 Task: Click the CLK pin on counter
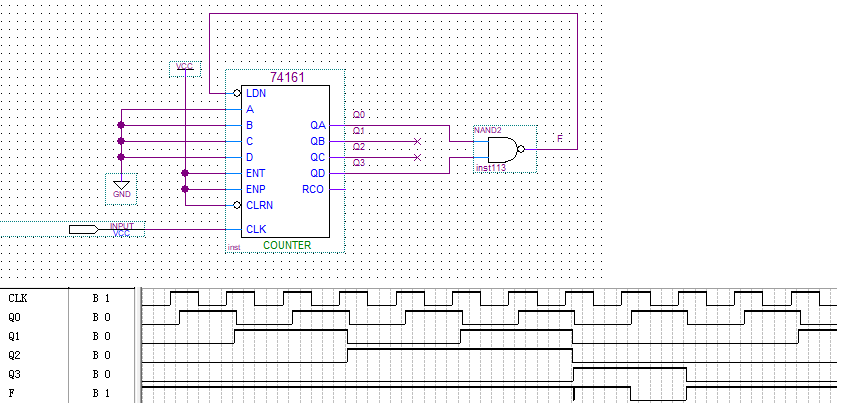click(256, 230)
